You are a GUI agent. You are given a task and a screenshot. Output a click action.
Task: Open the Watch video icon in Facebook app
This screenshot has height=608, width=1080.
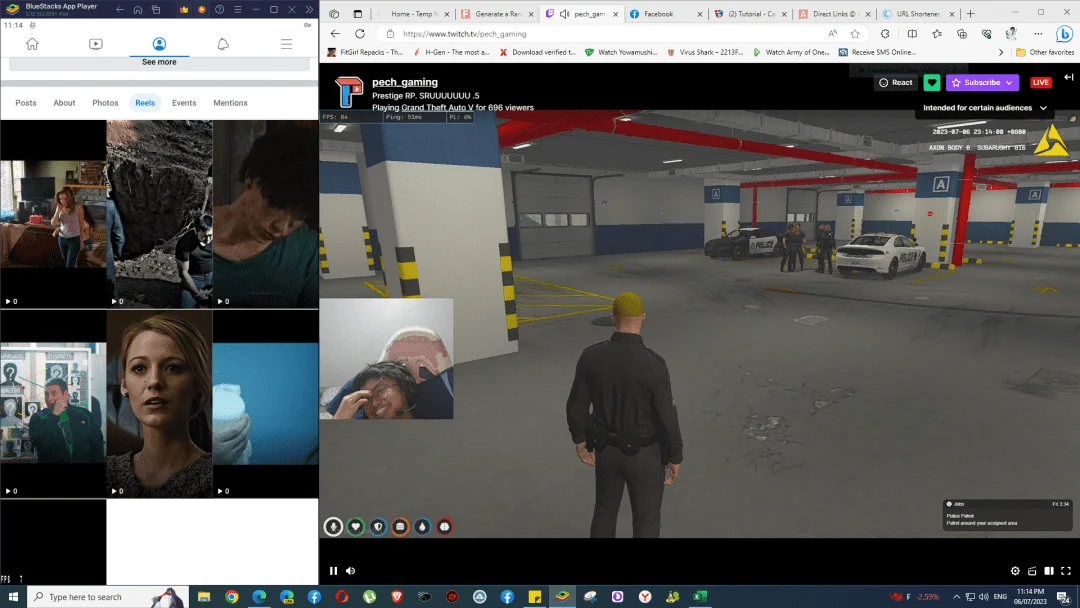(x=96, y=44)
